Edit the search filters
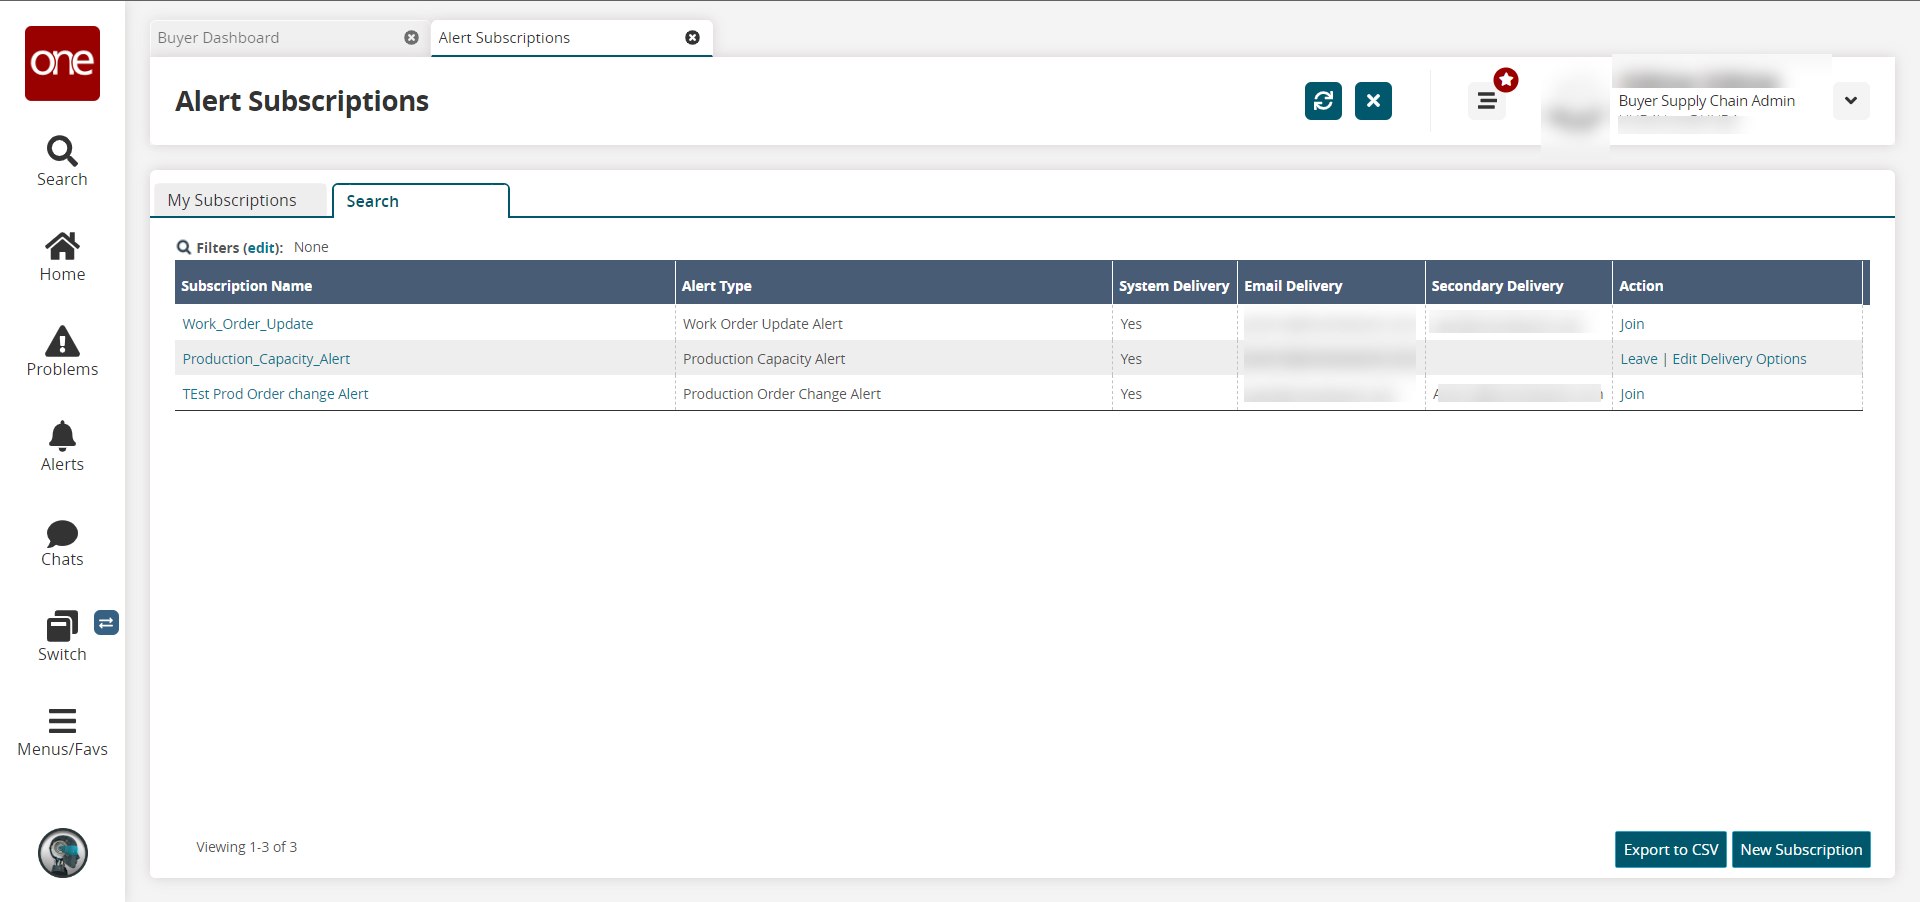Image resolution: width=1920 pixels, height=902 pixels. click(262, 248)
